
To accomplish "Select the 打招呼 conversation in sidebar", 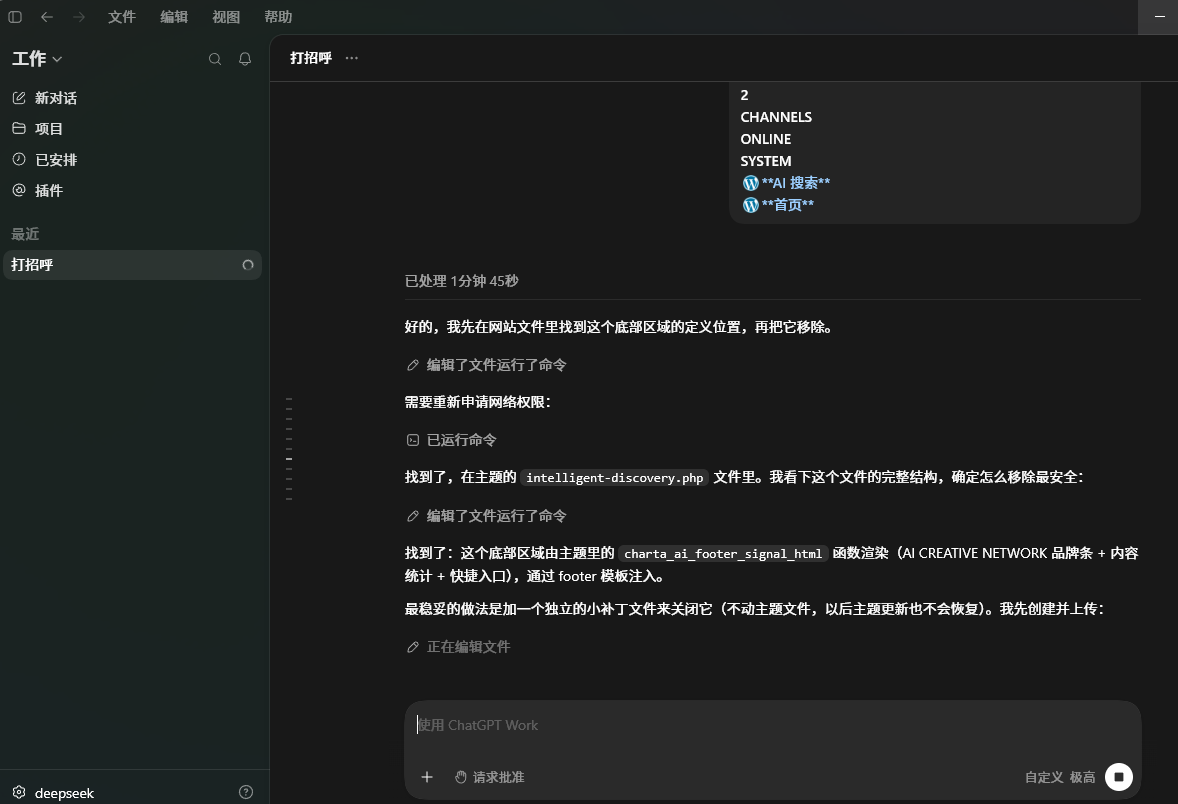I will [132, 264].
